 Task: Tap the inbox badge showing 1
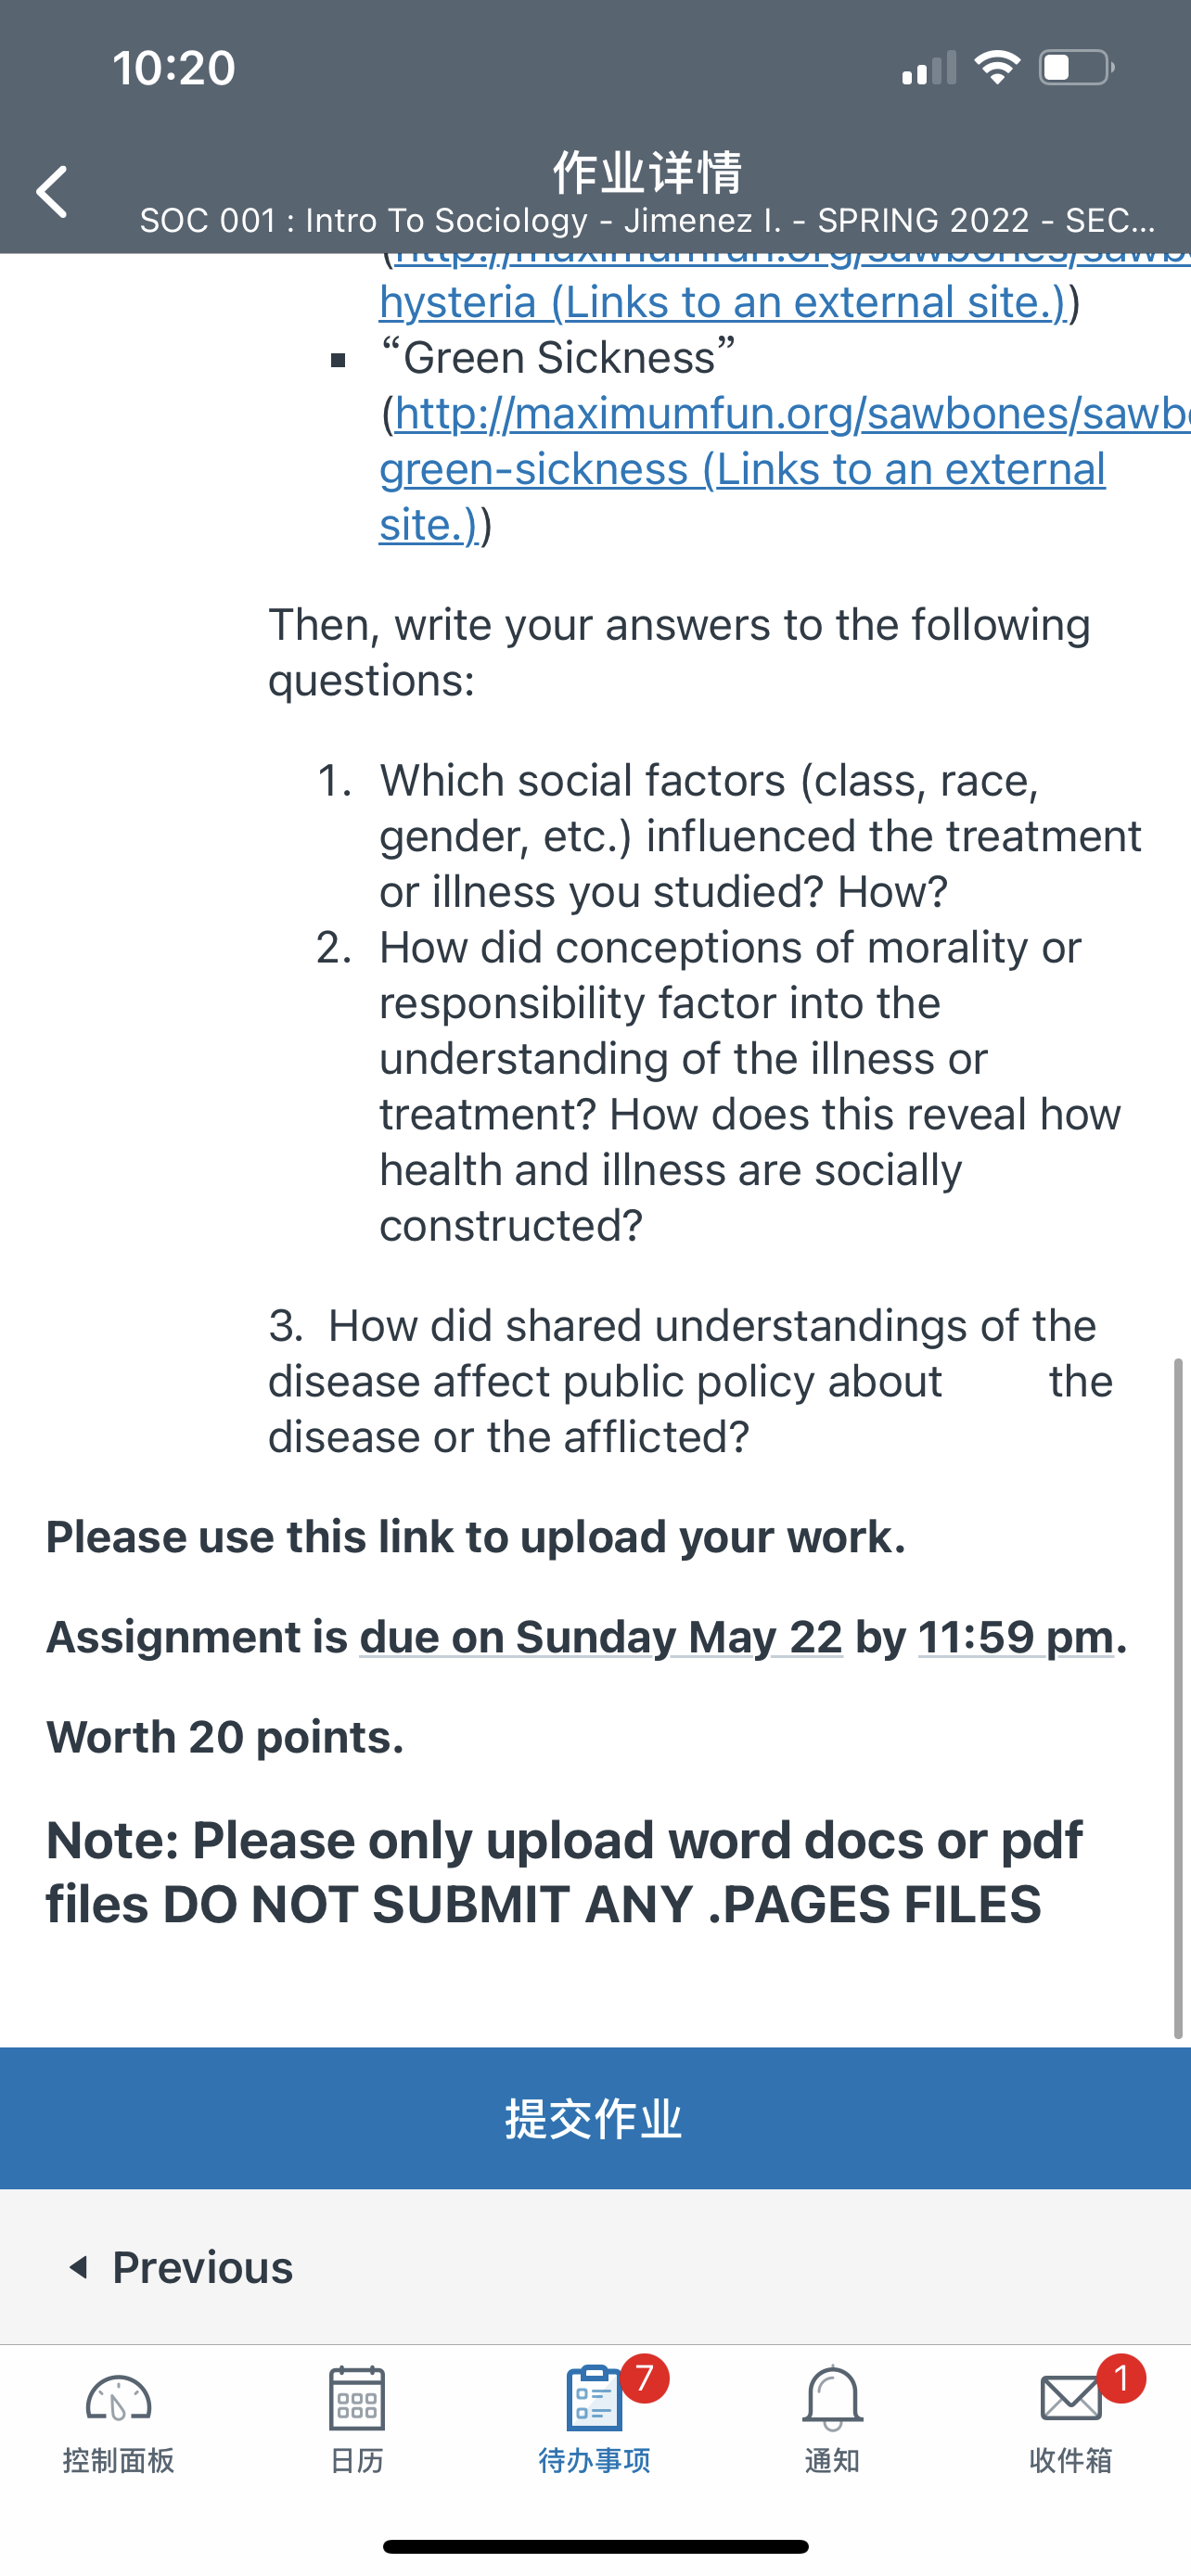pos(1121,2378)
